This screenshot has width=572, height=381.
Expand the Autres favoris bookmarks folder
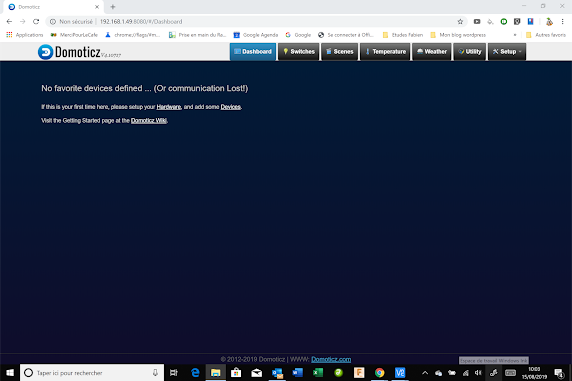pos(546,35)
